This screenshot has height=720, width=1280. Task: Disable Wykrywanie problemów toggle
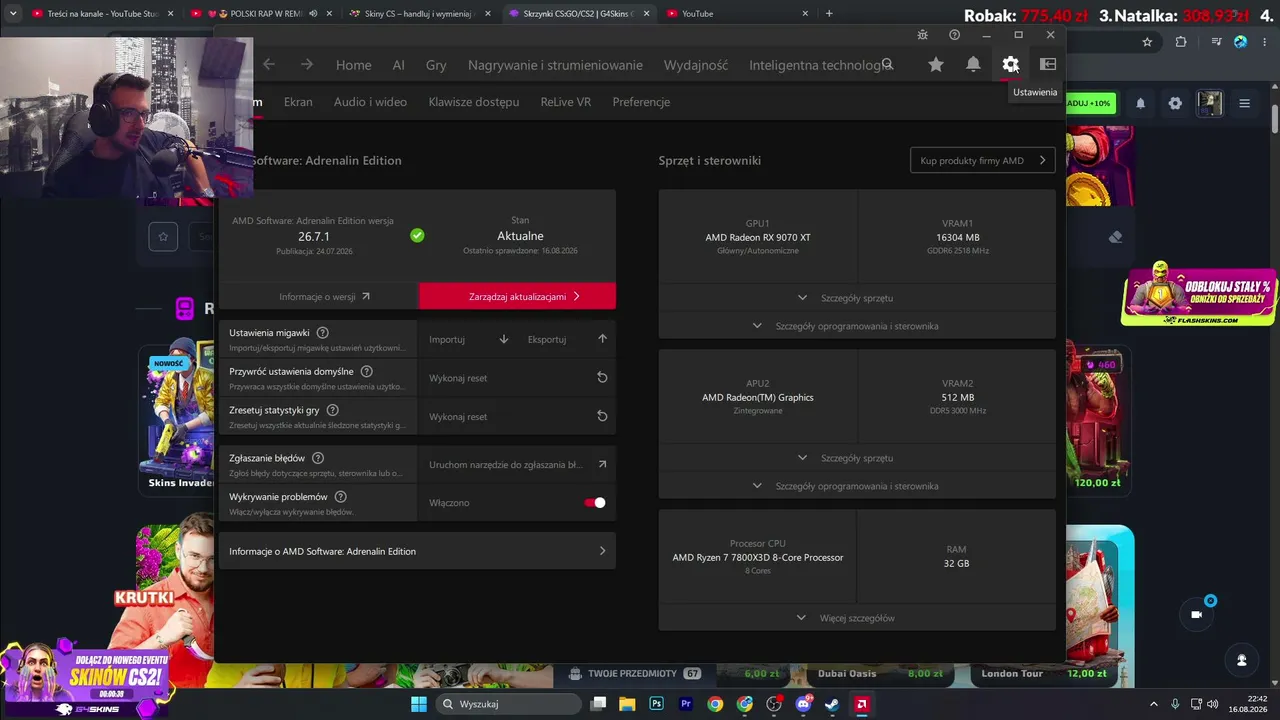pos(595,503)
